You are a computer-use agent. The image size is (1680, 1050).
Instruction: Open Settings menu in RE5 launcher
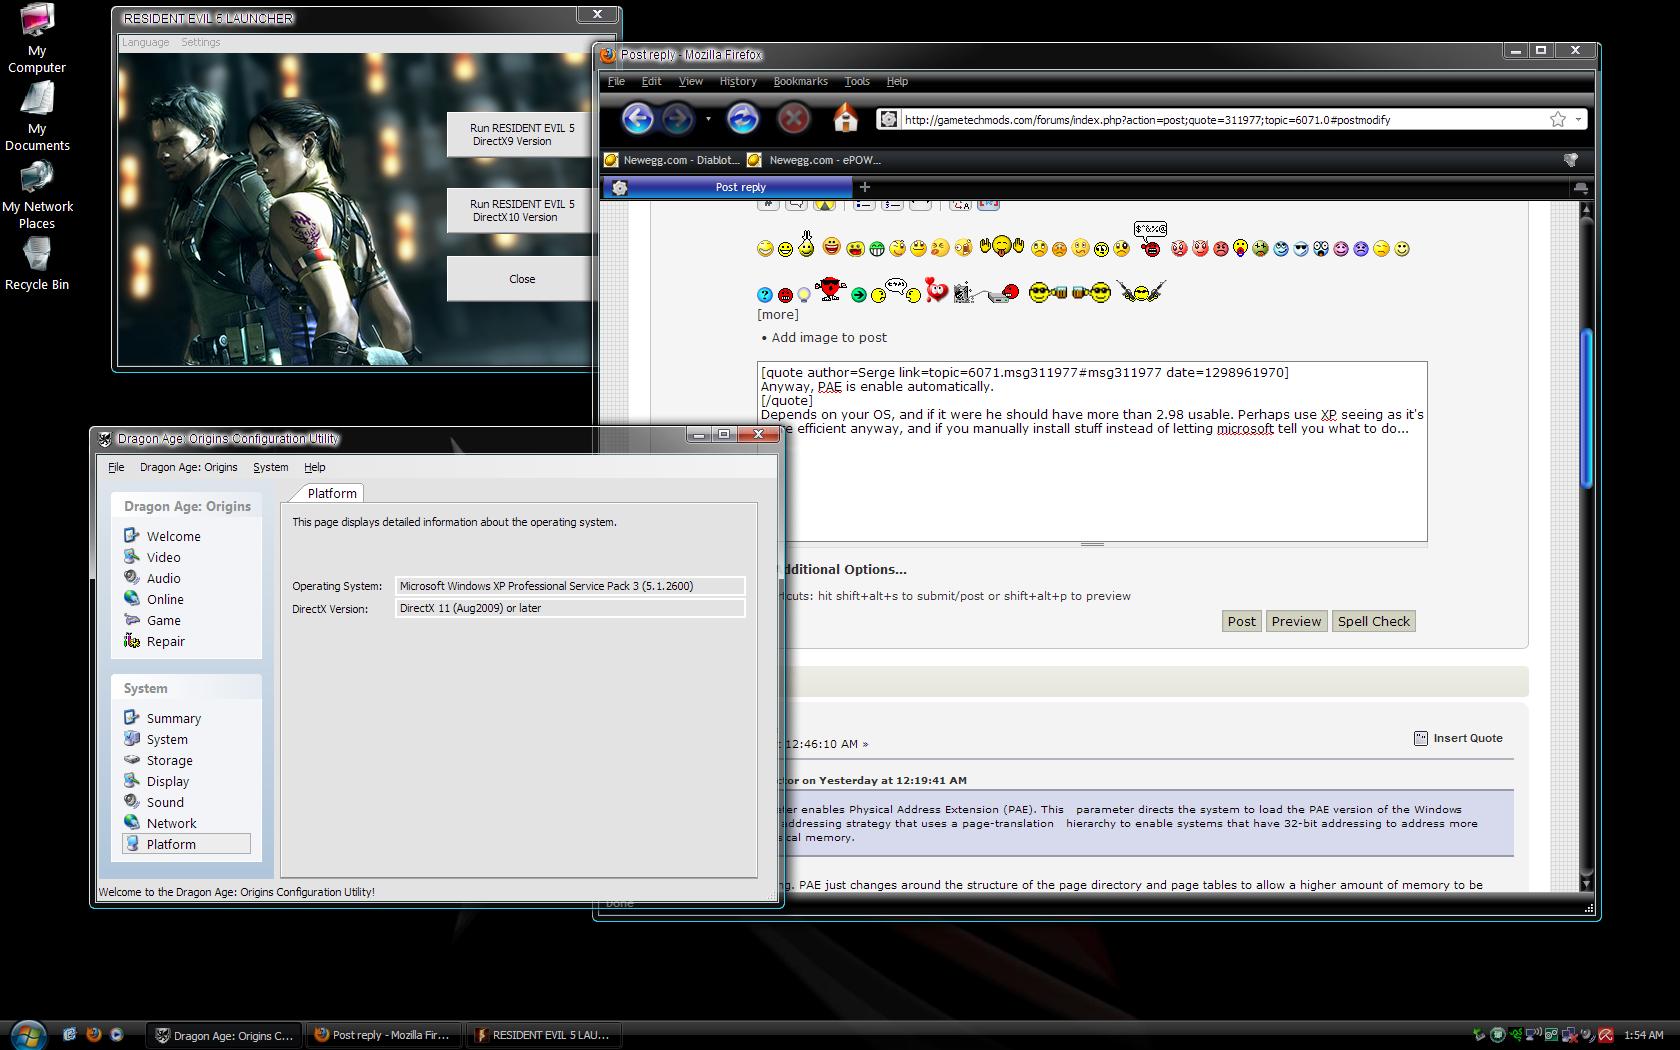pyautogui.click(x=200, y=42)
